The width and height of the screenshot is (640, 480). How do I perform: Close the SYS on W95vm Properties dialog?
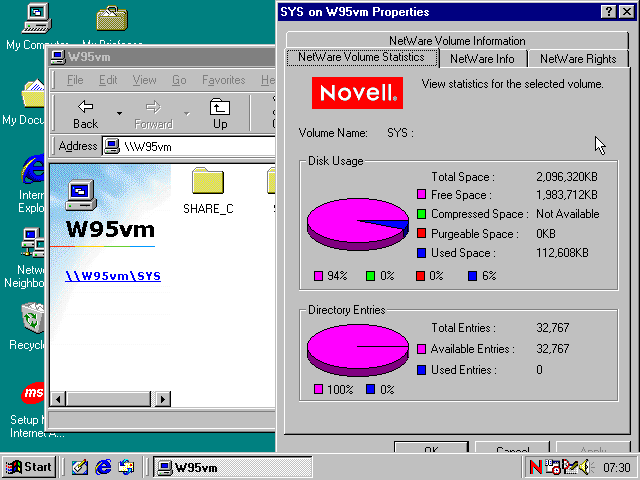tap(627, 11)
